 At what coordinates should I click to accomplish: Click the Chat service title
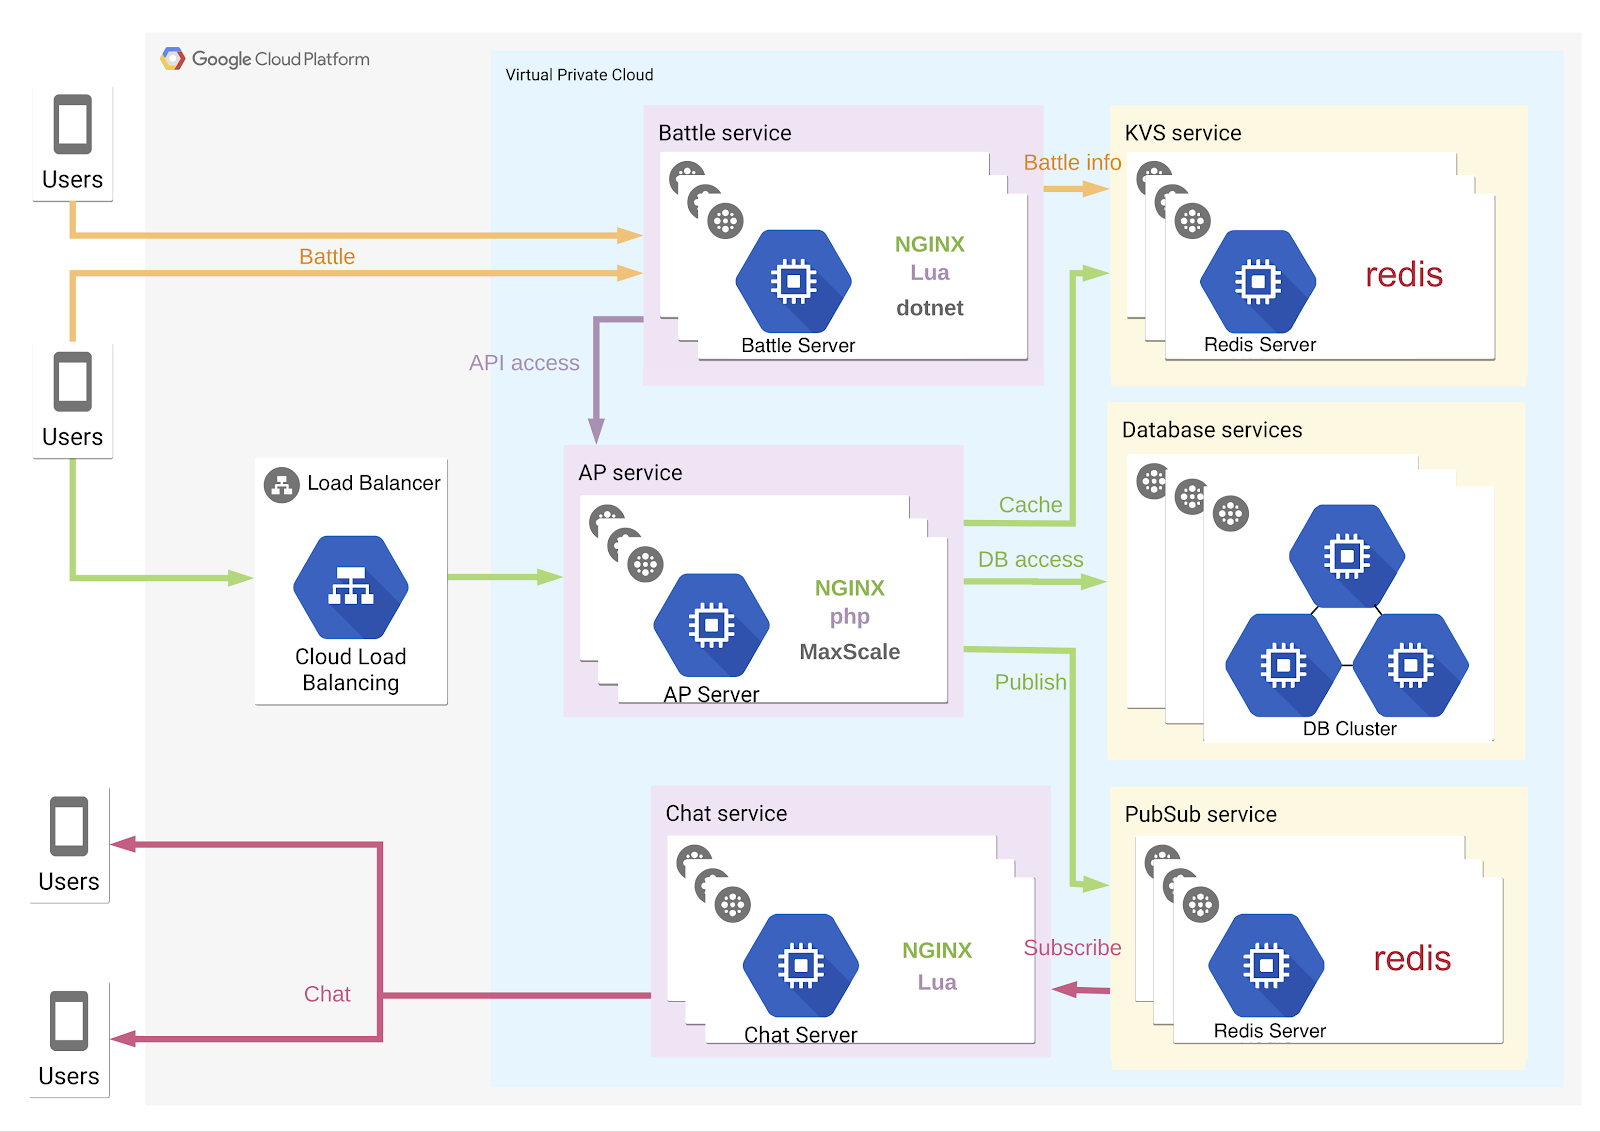pos(726,814)
